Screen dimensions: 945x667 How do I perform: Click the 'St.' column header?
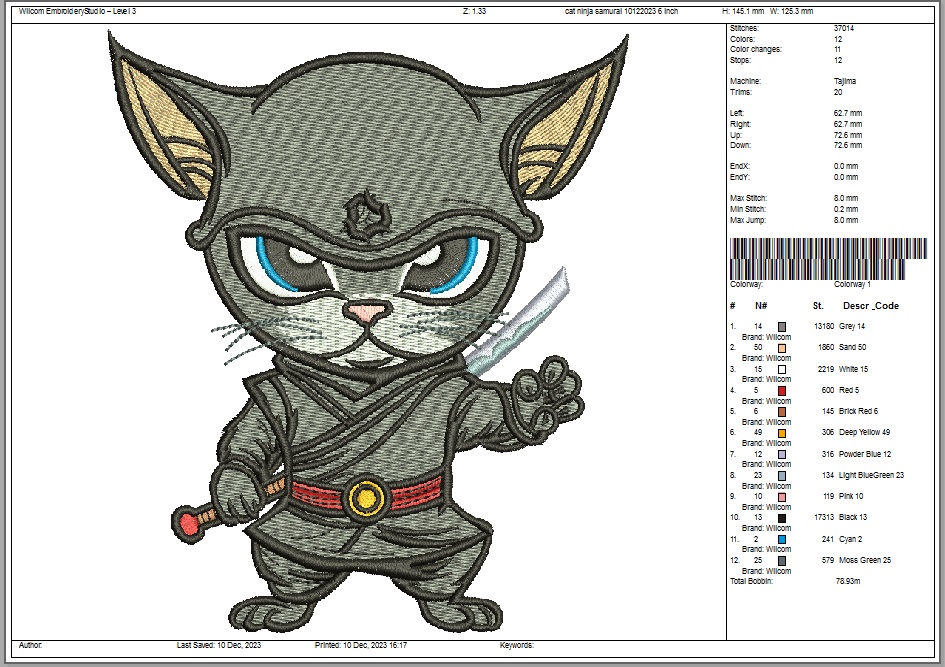click(x=818, y=305)
